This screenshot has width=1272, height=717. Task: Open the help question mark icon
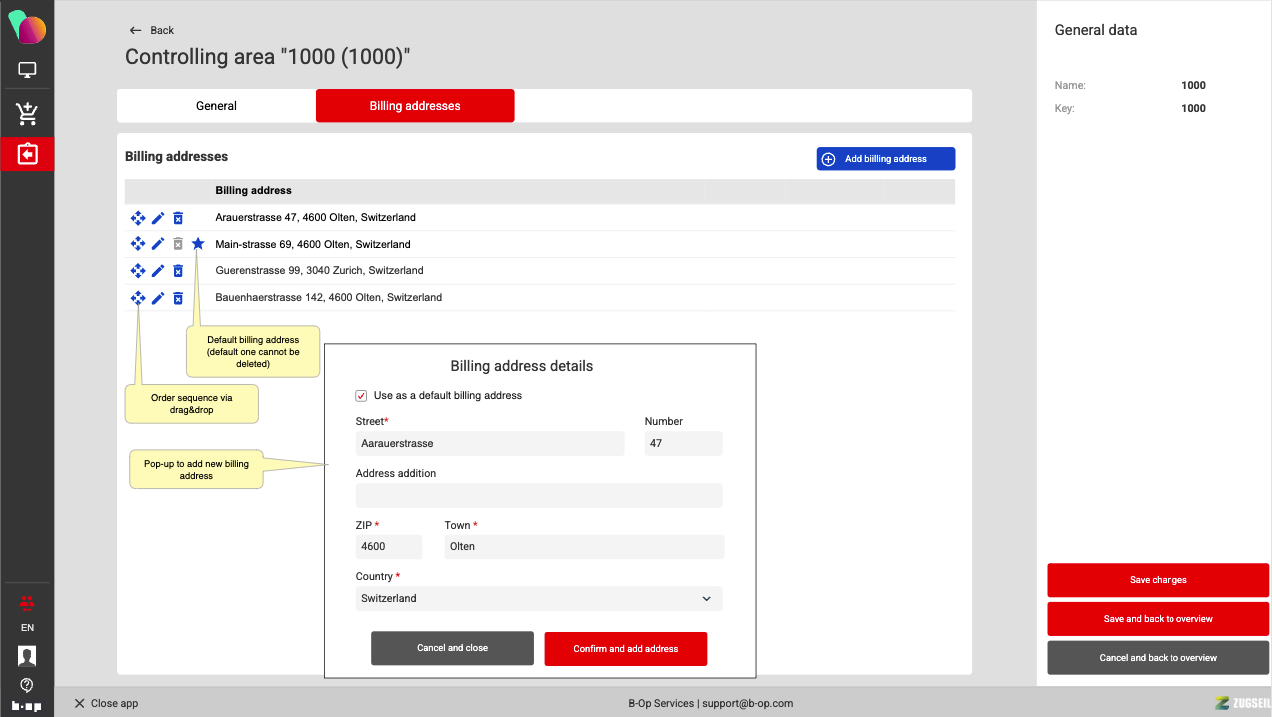point(27,685)
